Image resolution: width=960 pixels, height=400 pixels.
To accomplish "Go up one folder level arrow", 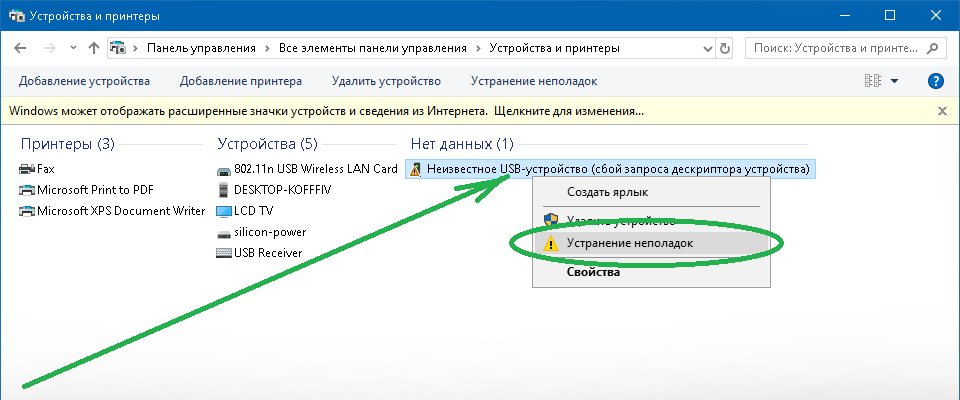I will pyautogui.click(x=94, y=48).
